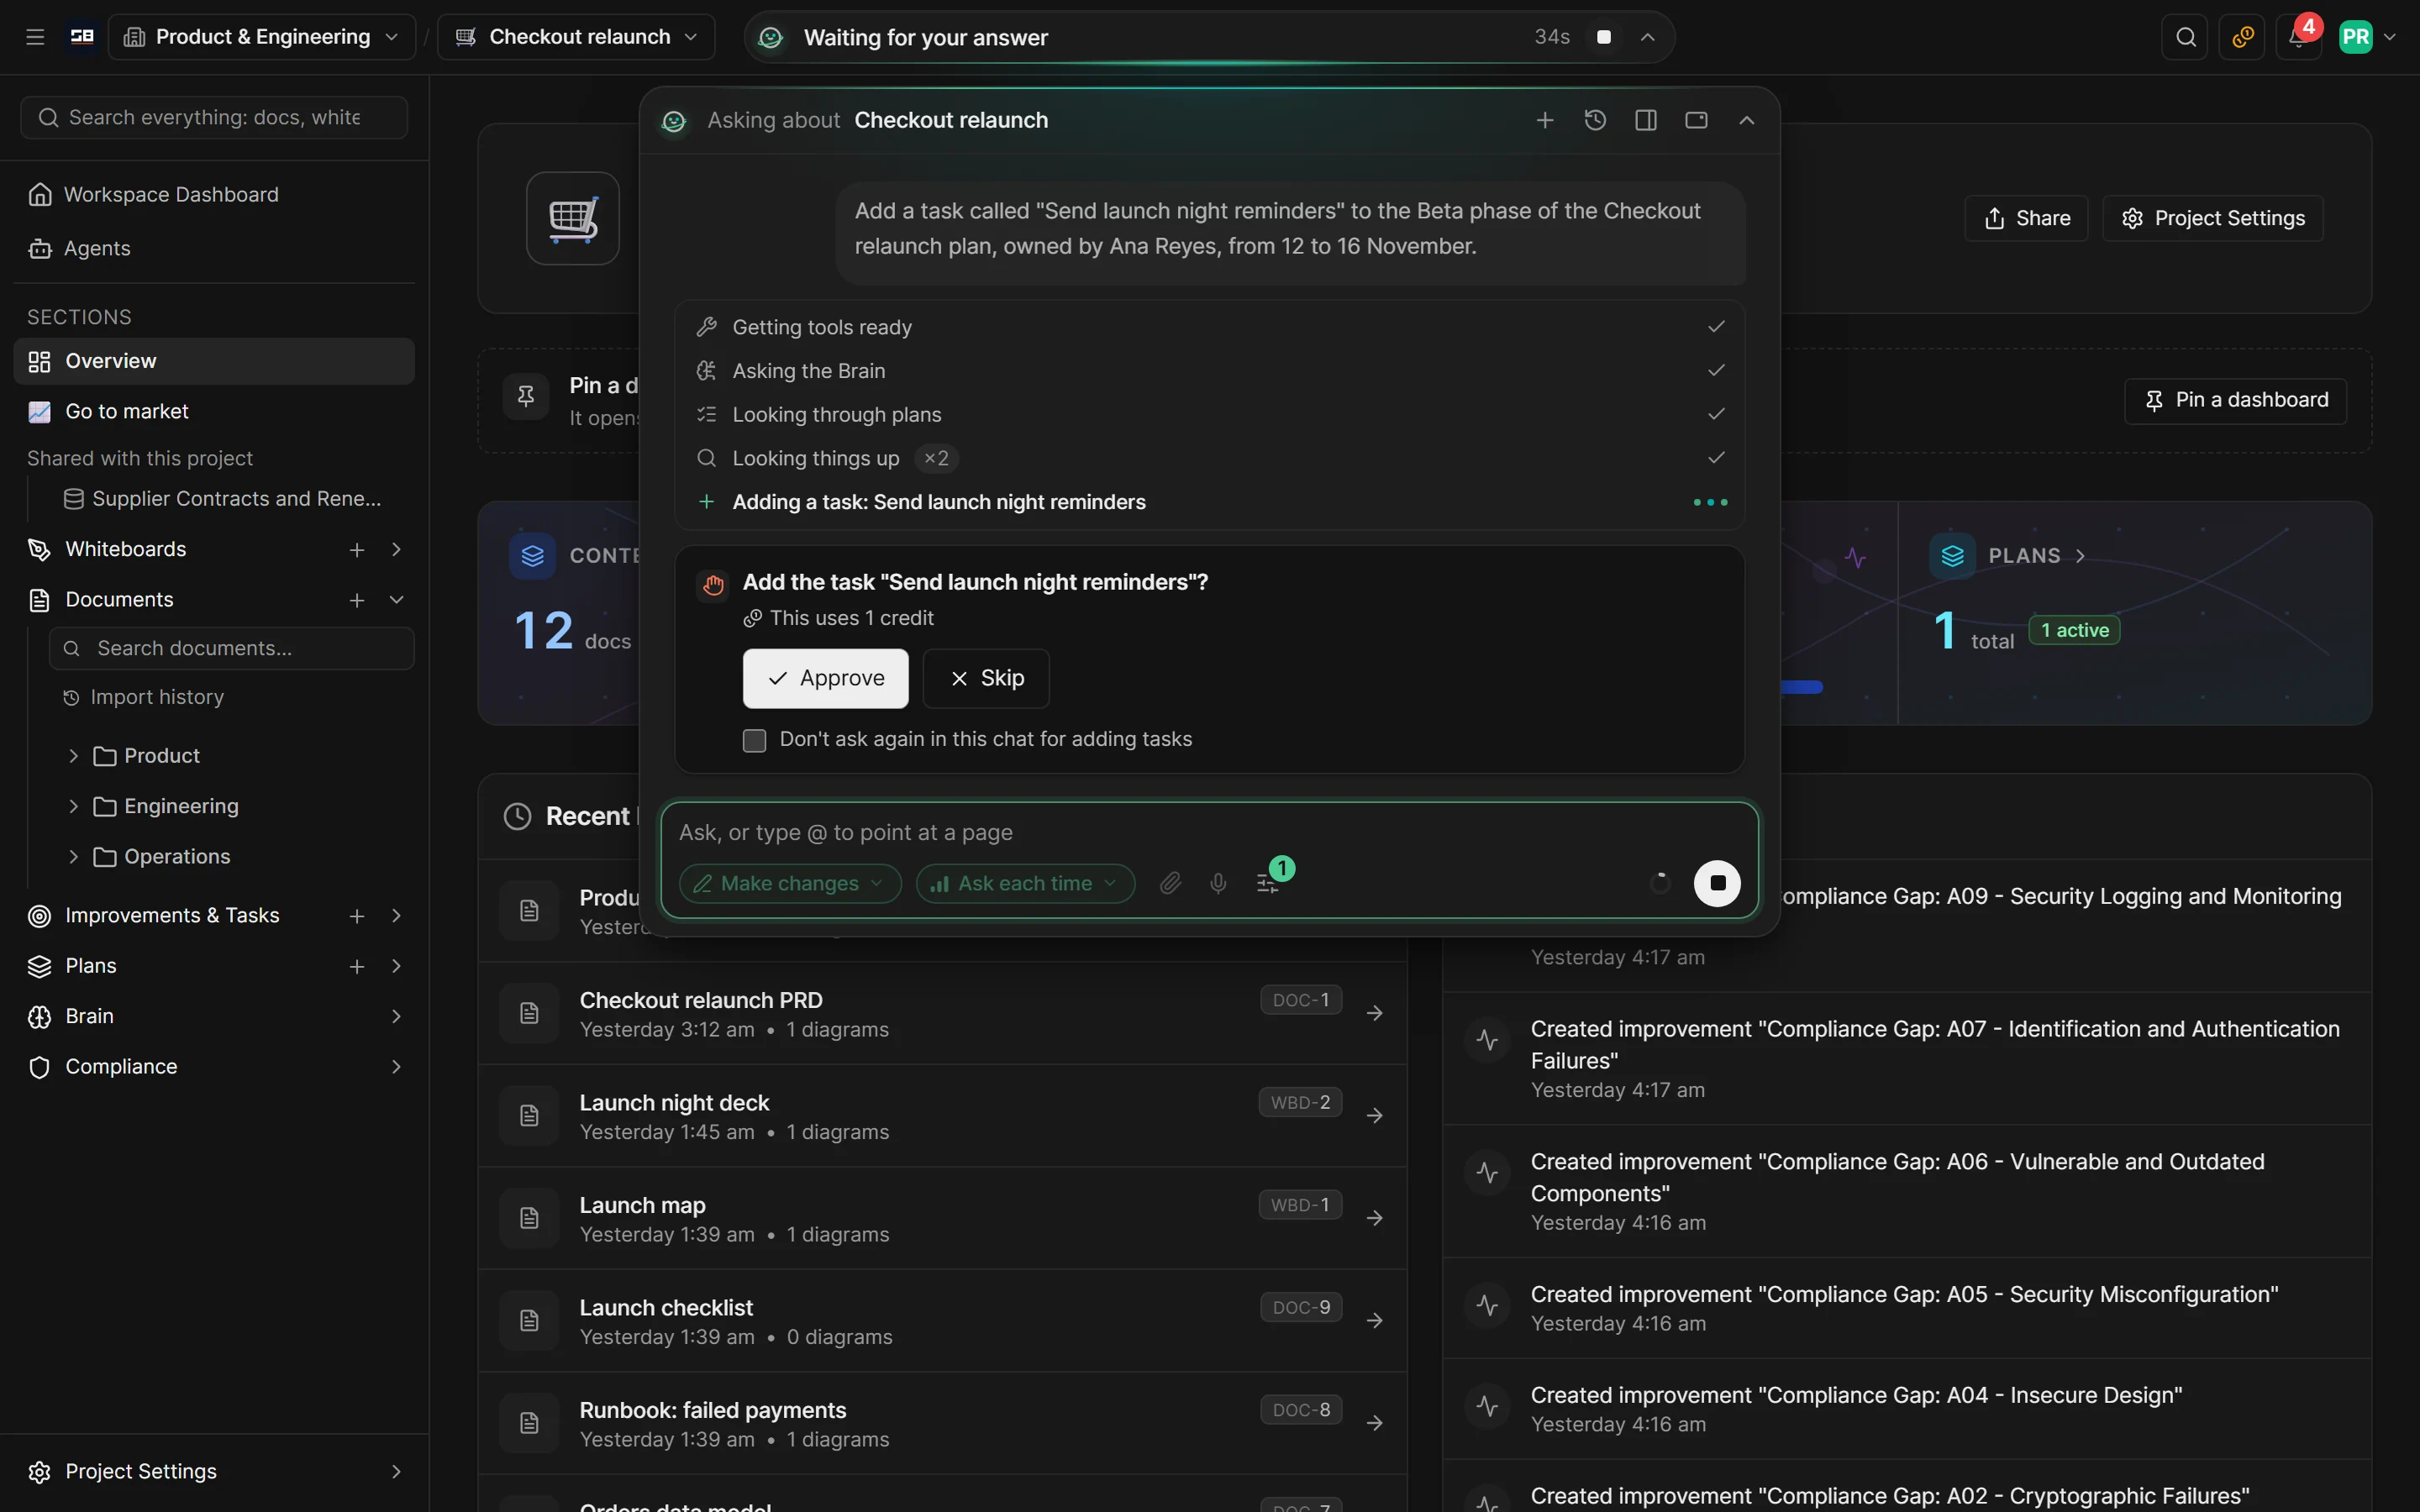This screenshot has width=2420, height=1512.
Task: Attach a file with paperclip icon
Action: click(x=1170, y=883)
